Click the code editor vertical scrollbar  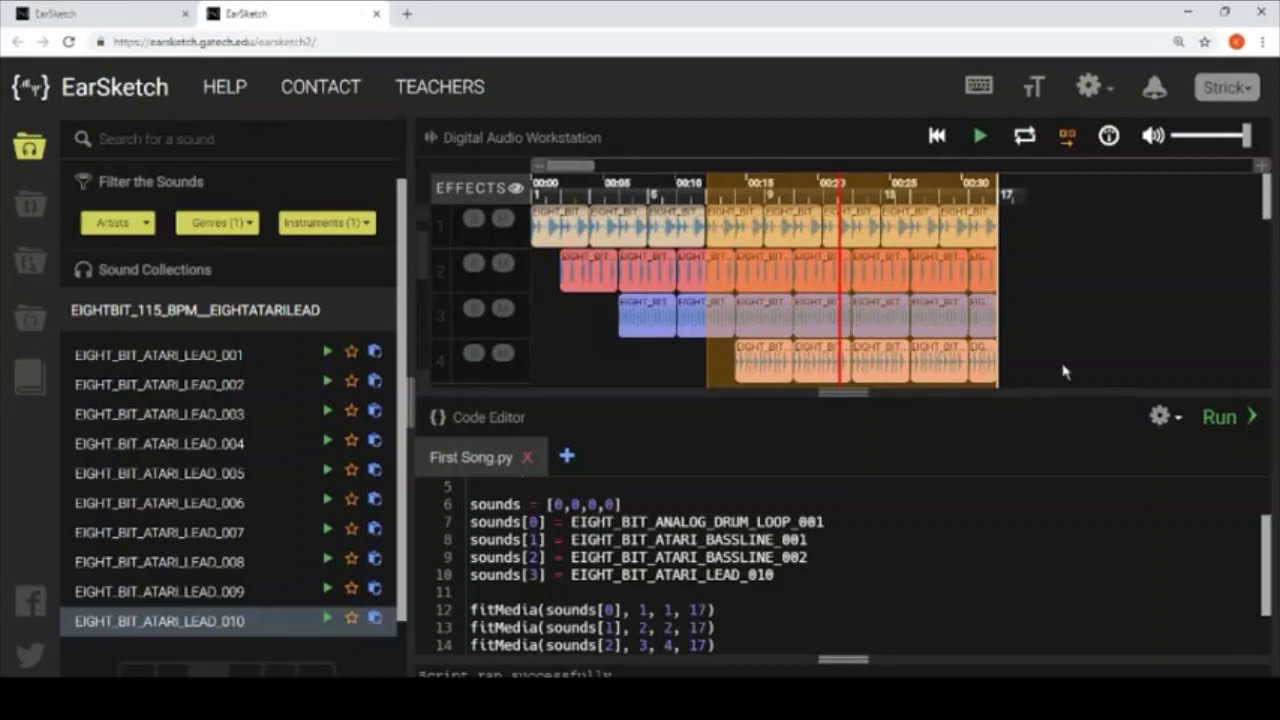click(x=1265, y=565)
